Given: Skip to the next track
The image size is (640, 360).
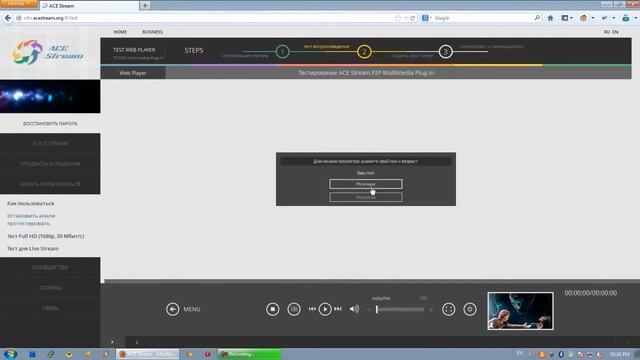Looking at the screenshot, I should click(x=338, y=309).
